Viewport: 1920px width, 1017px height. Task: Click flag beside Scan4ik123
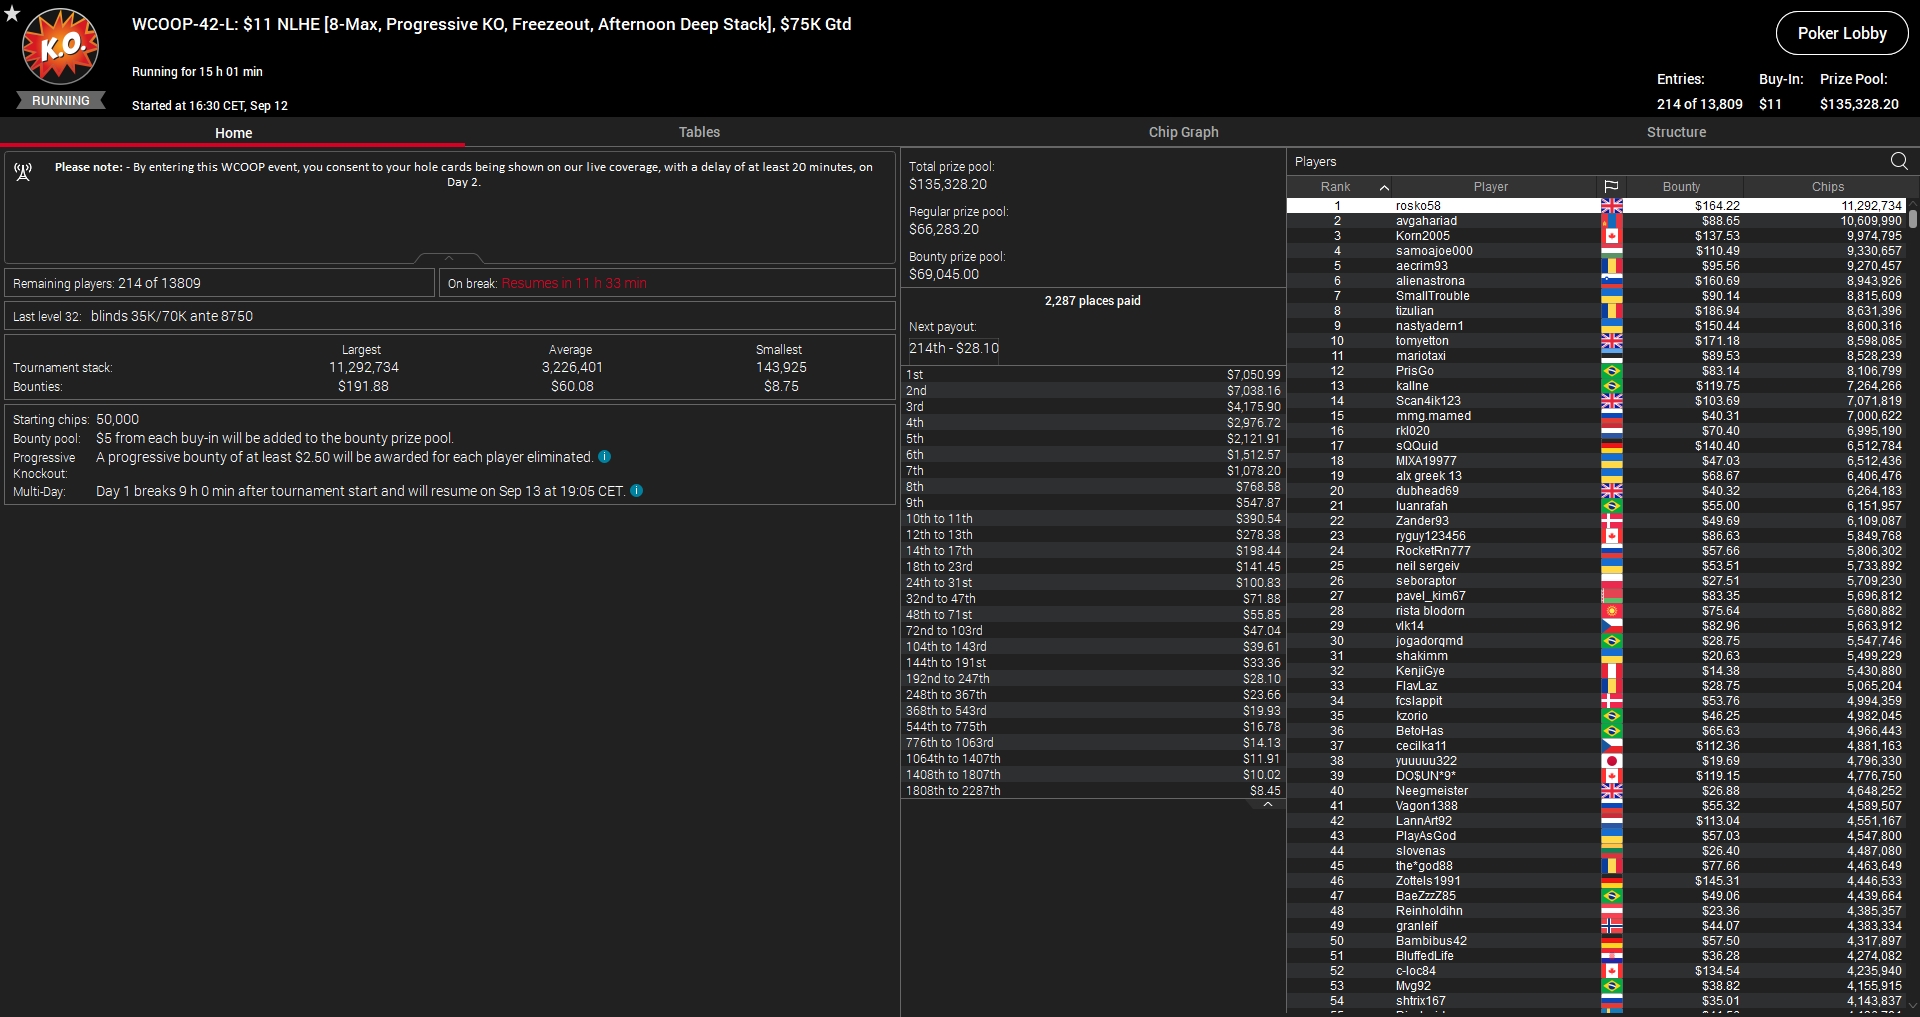pyautogui.click(x=1611, y=401)
